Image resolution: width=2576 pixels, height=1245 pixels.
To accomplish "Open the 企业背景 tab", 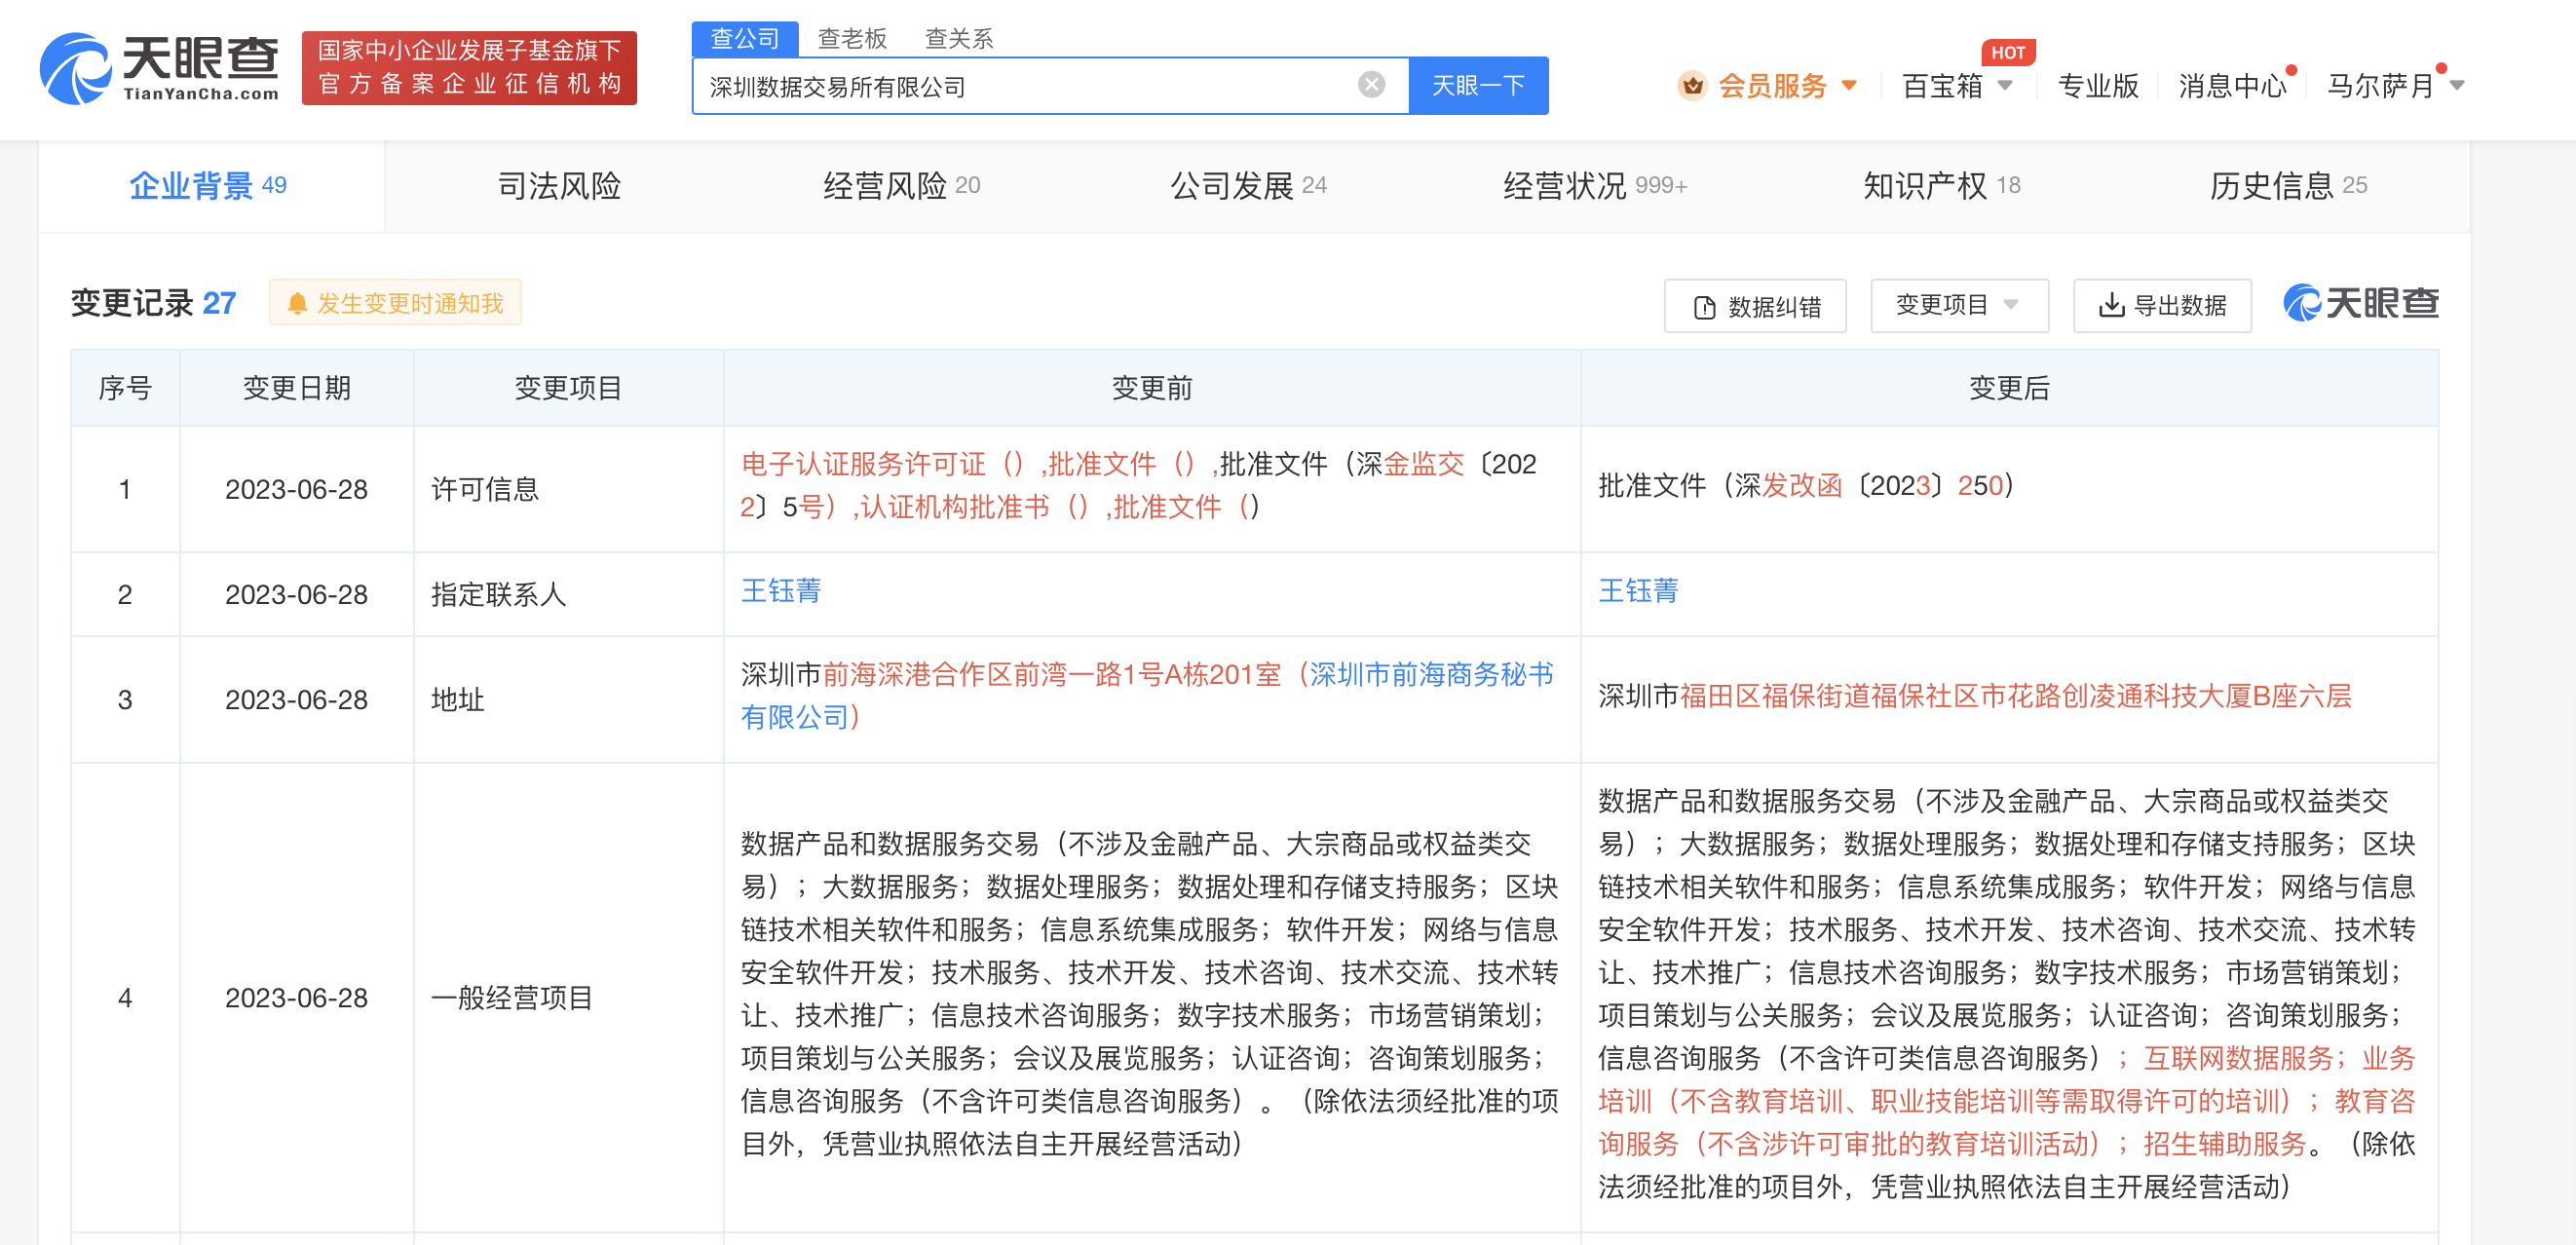I will pos(210,186).
